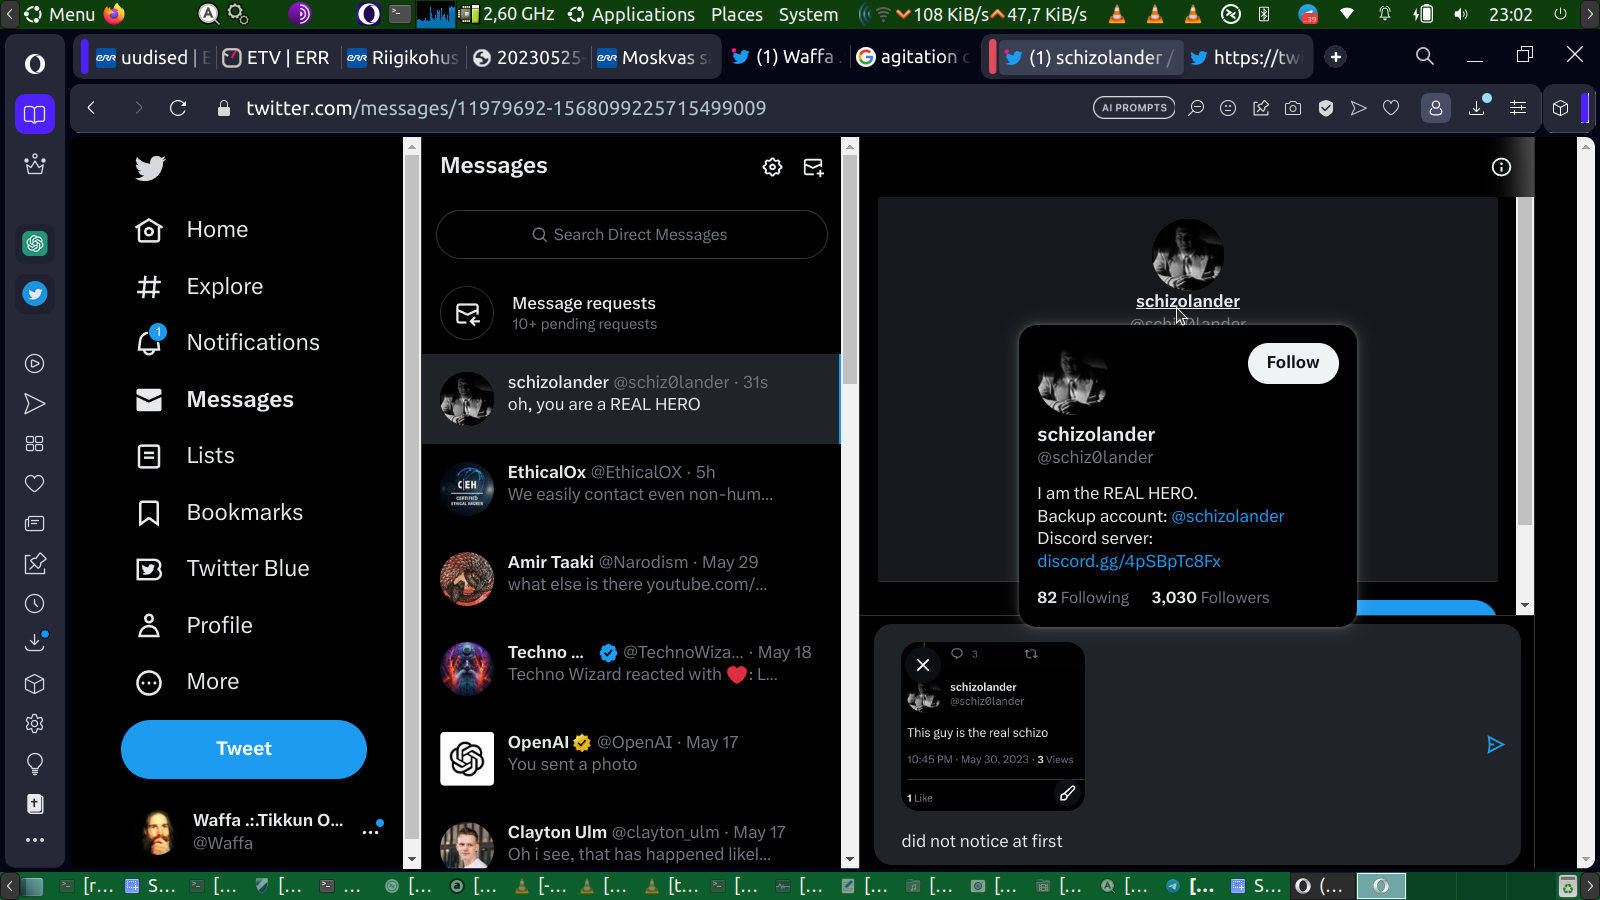This screenshot has height=900, width=1600.
Task: Open Opera sidebar bookmarks heart icon
Action: tap(35, 484)
